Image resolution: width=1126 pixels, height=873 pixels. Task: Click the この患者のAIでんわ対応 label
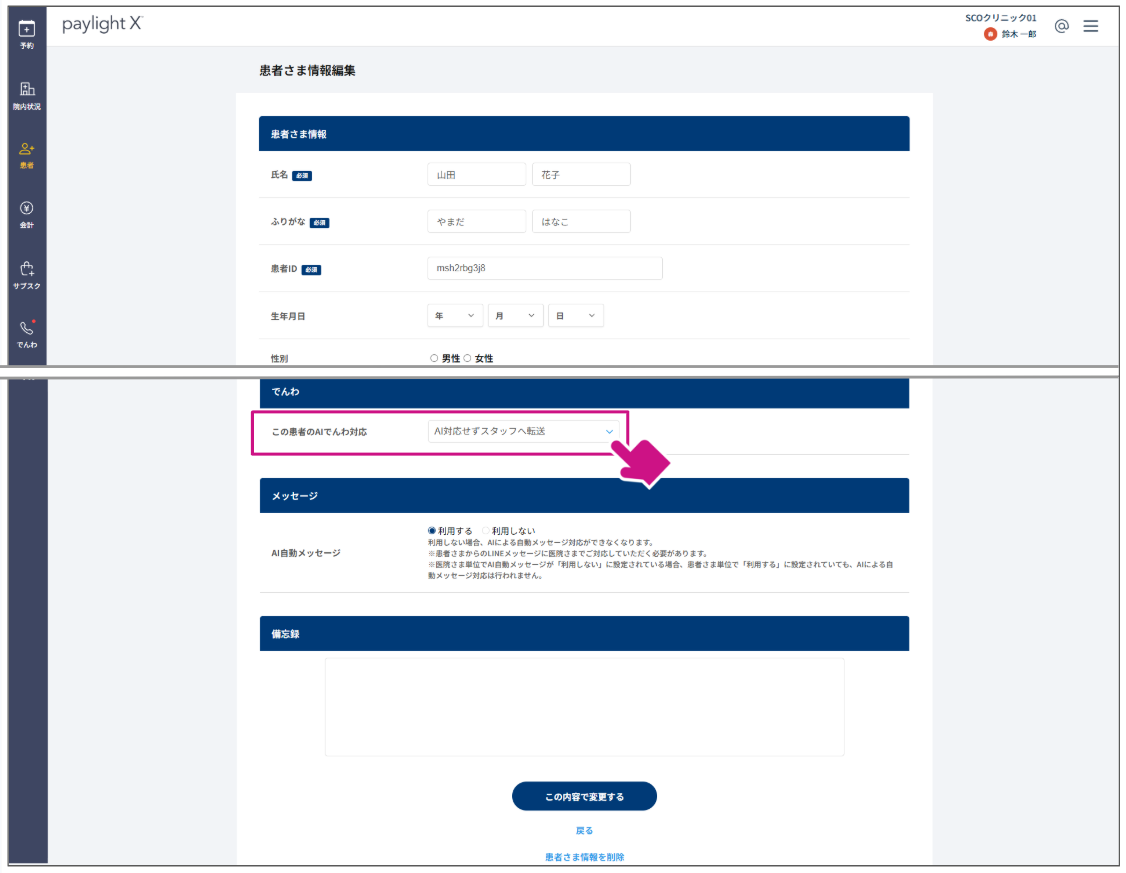(x=319, y=432)
